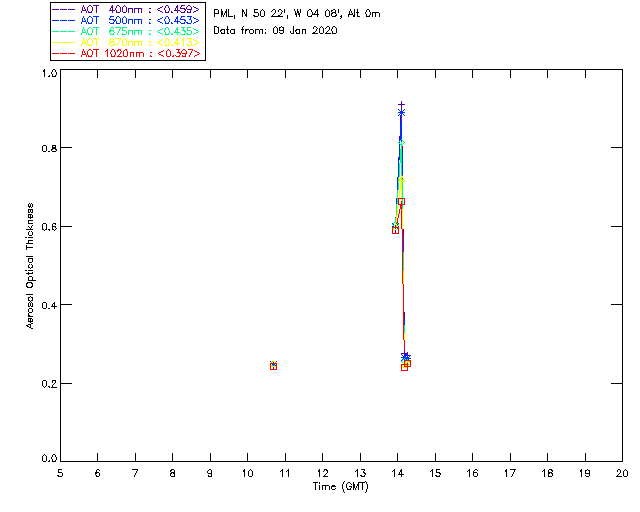Click the x-axis tick label 13
This screenshot has width=640, height=512.
tap(360, 473)
